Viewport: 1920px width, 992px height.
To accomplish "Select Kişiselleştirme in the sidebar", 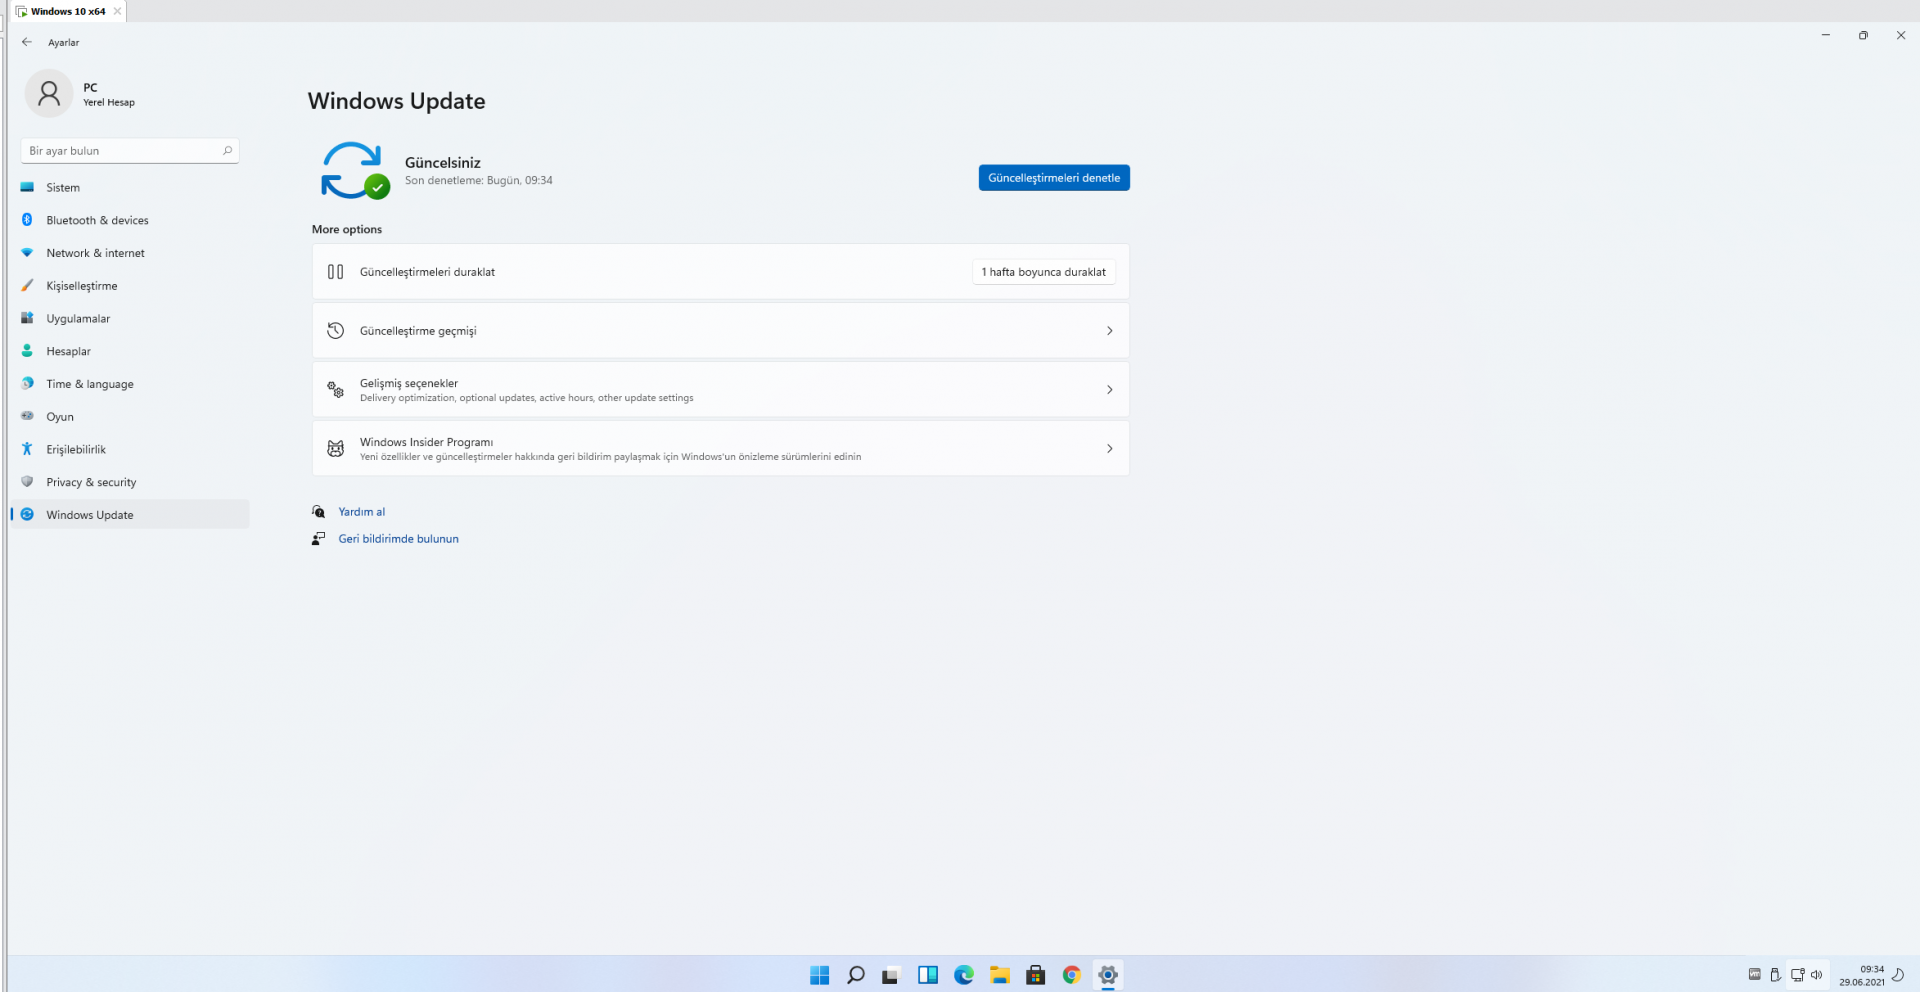I will coord(130,286).
